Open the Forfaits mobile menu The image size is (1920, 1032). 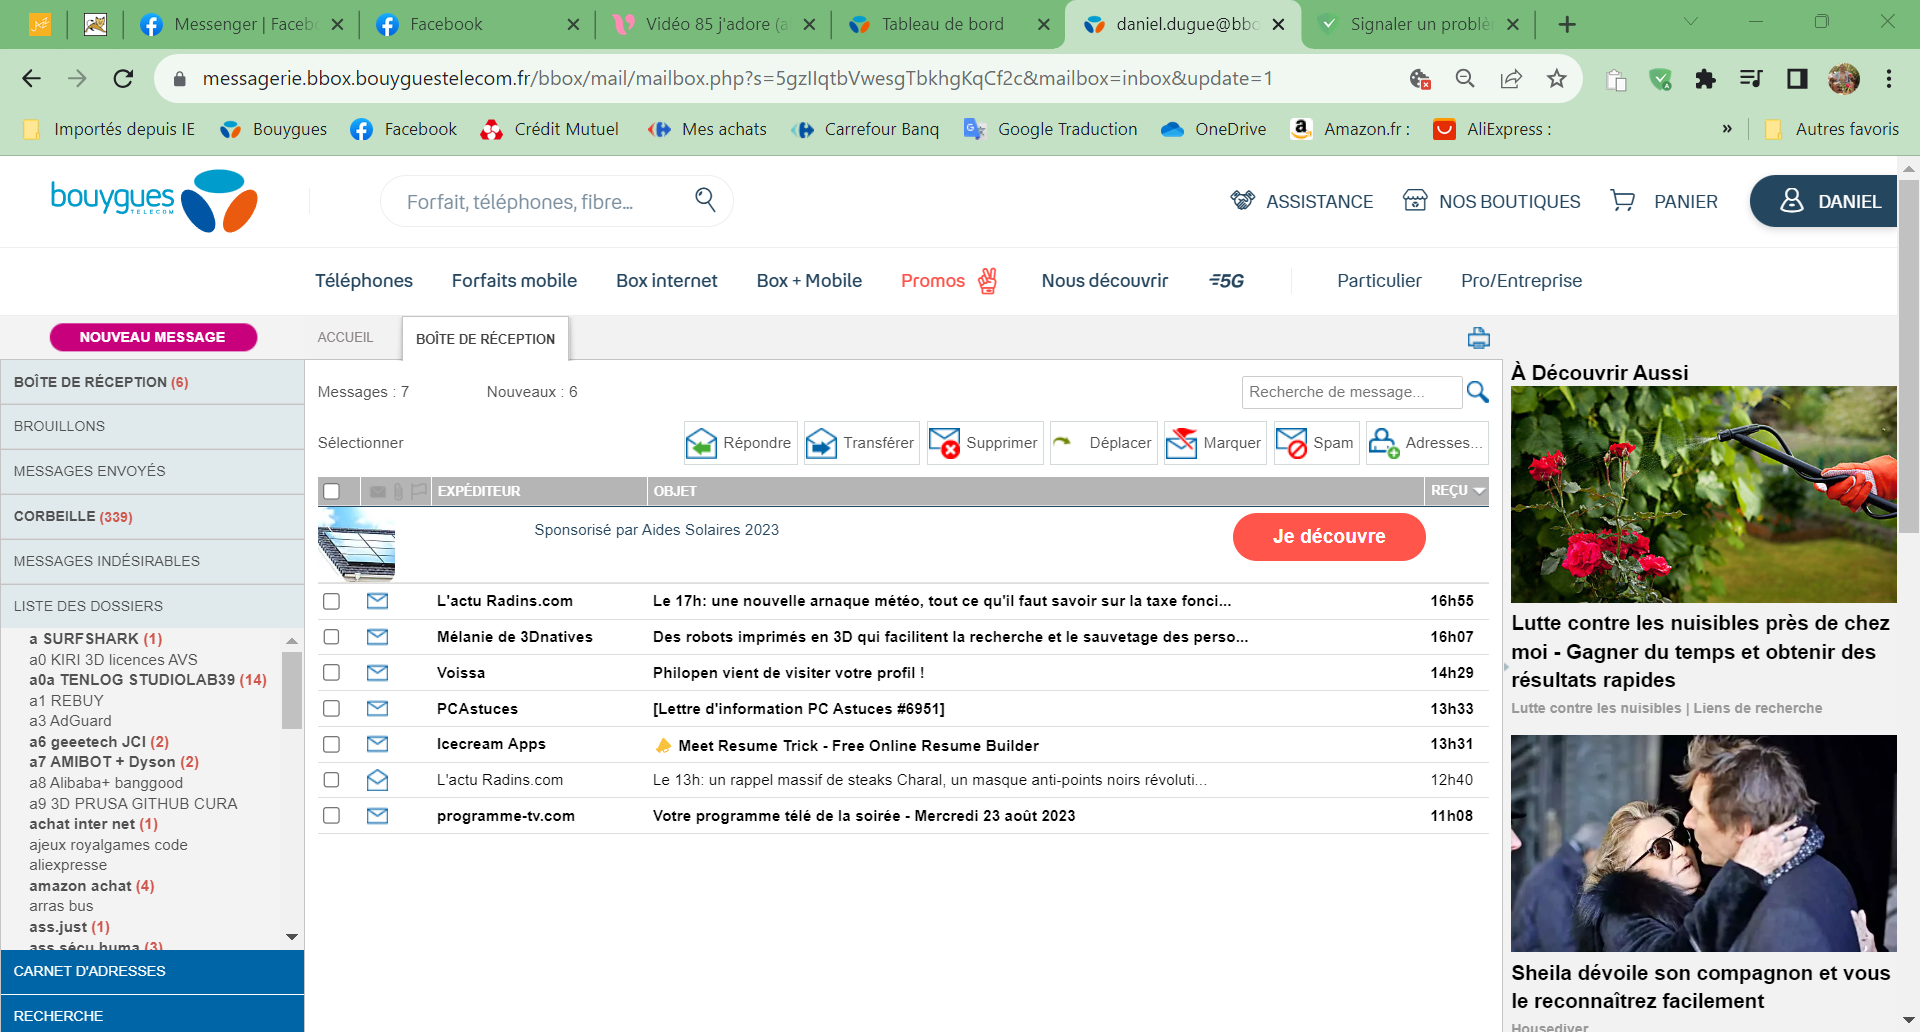point(513,281)
